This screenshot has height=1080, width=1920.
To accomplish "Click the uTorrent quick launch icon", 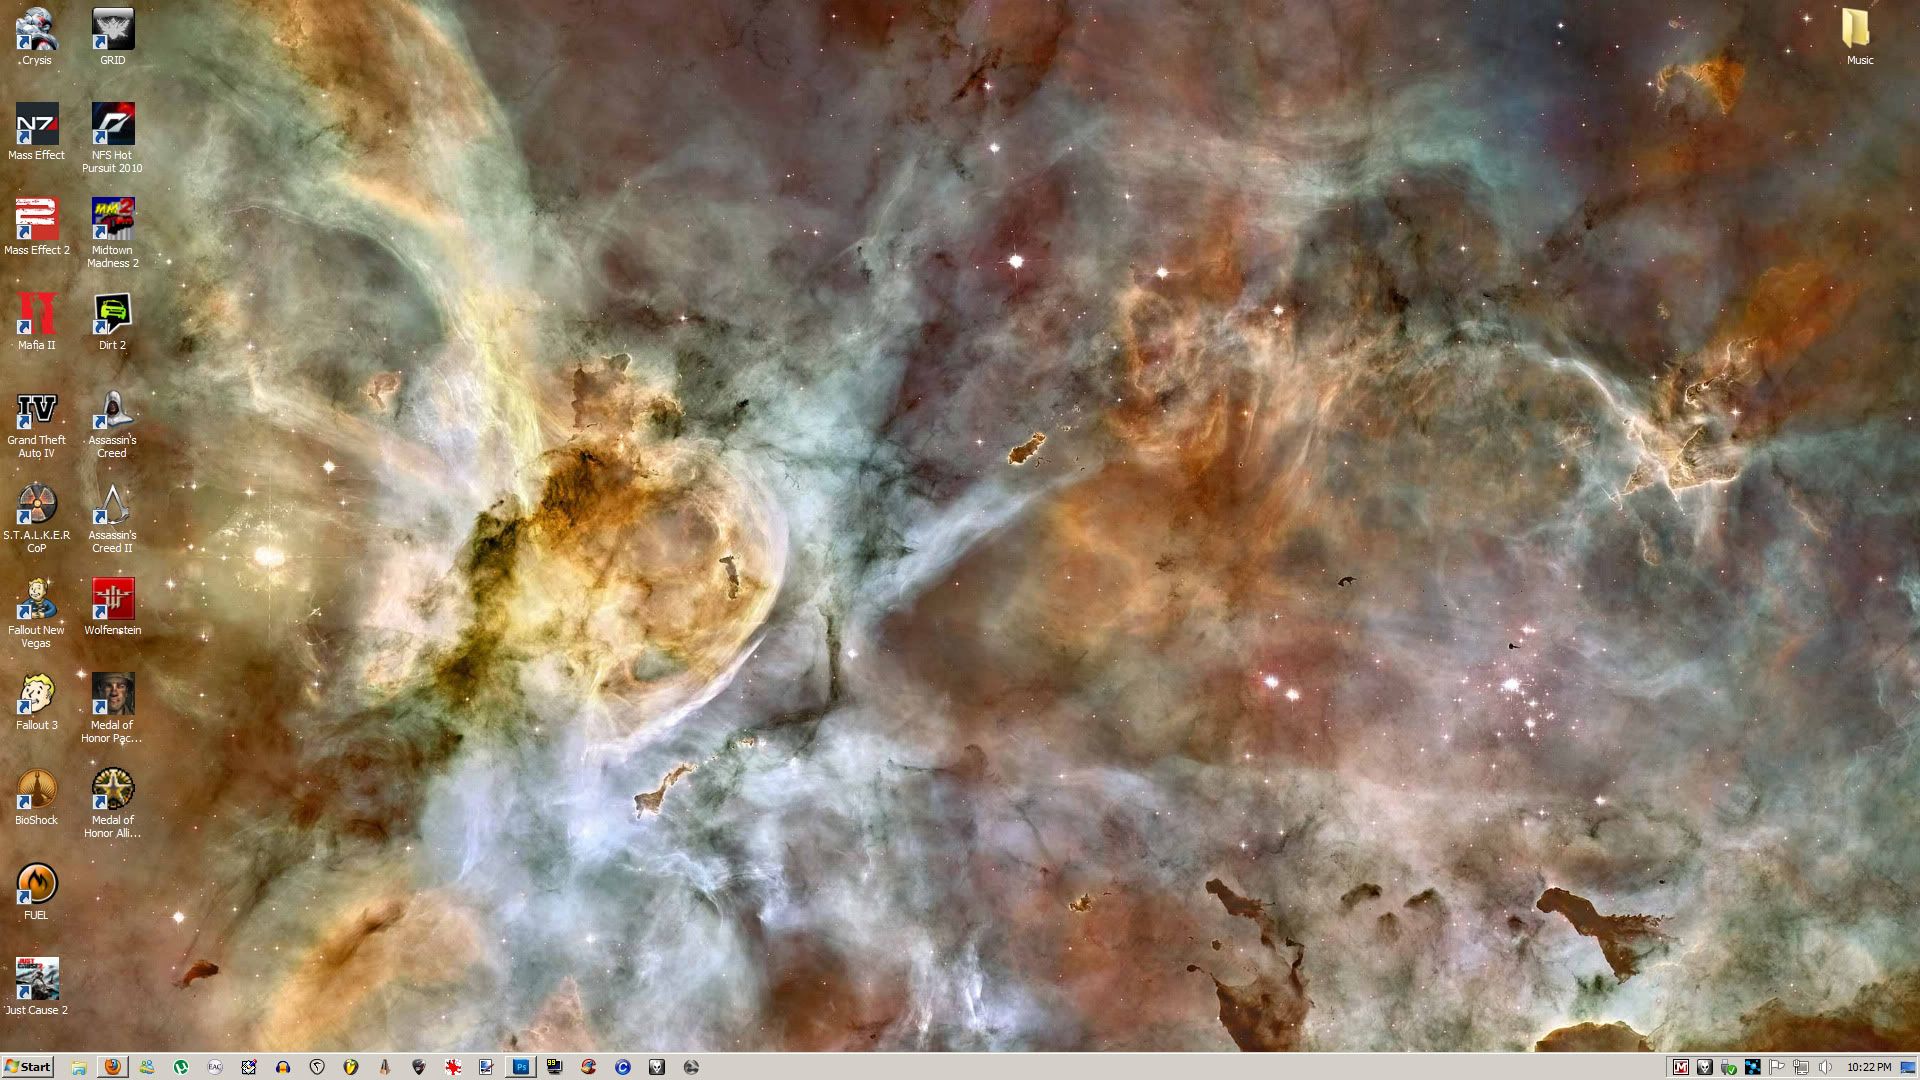I will click(x=181, y=1067).
